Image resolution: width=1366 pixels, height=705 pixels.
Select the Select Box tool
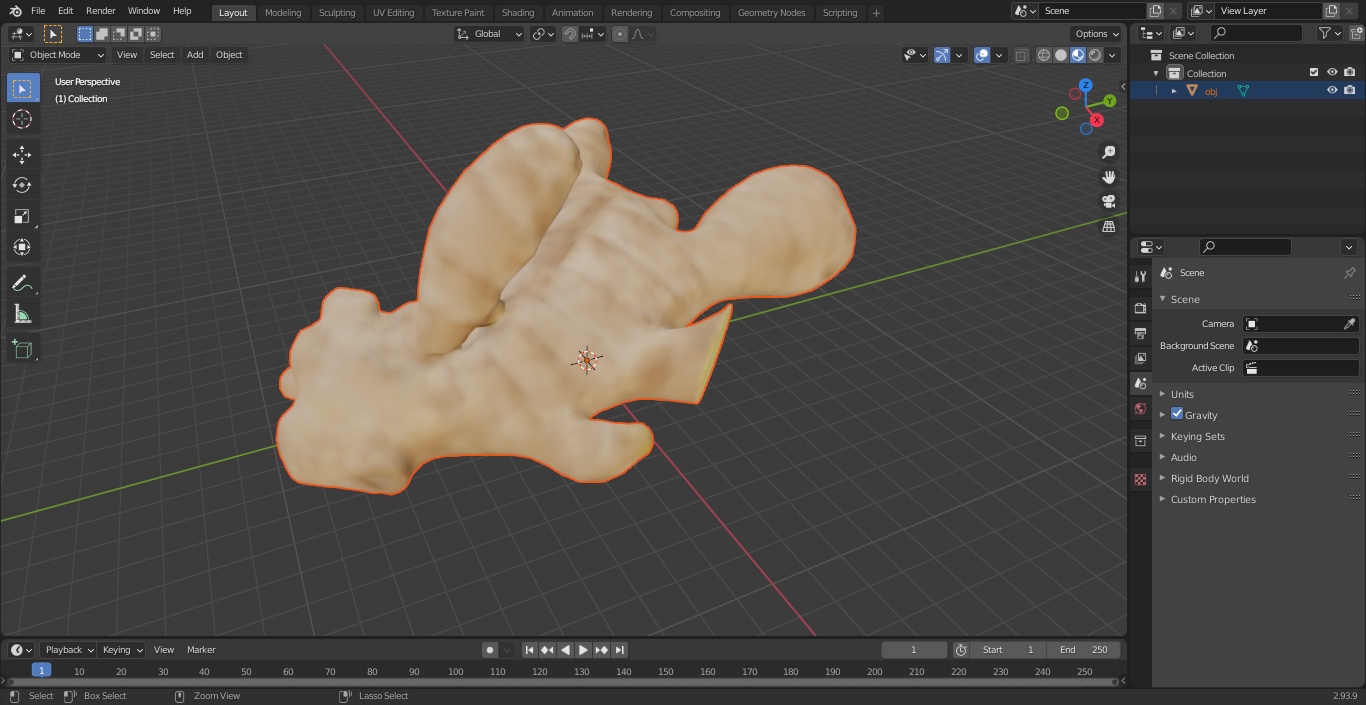[22, 88]
